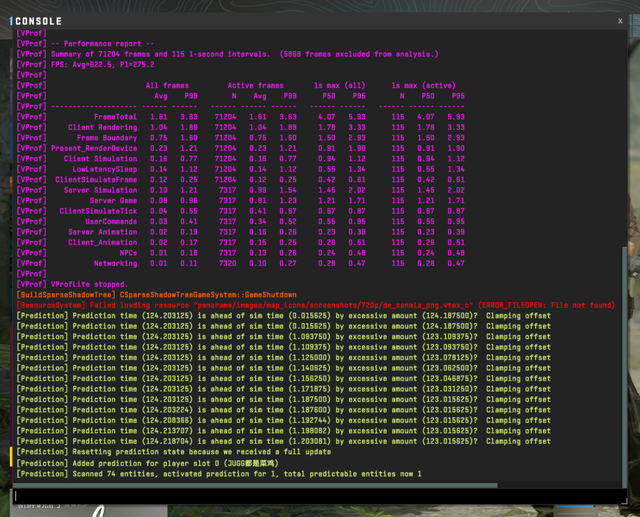
Task: Click the UserCommands row label
Action: click(x=111, y=222)
